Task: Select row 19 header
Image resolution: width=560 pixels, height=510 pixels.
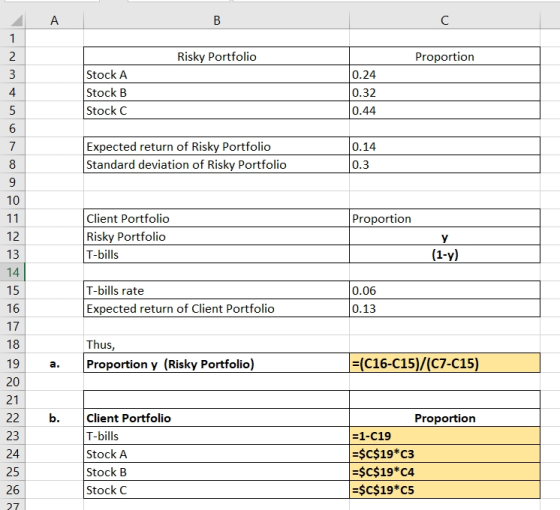Action: 12,363
